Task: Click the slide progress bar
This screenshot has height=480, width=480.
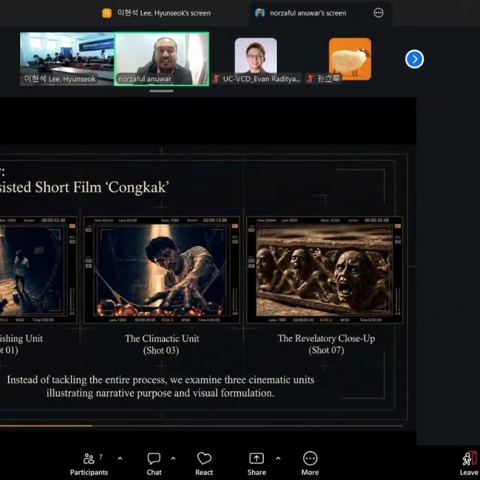Action: pos(201,426)
